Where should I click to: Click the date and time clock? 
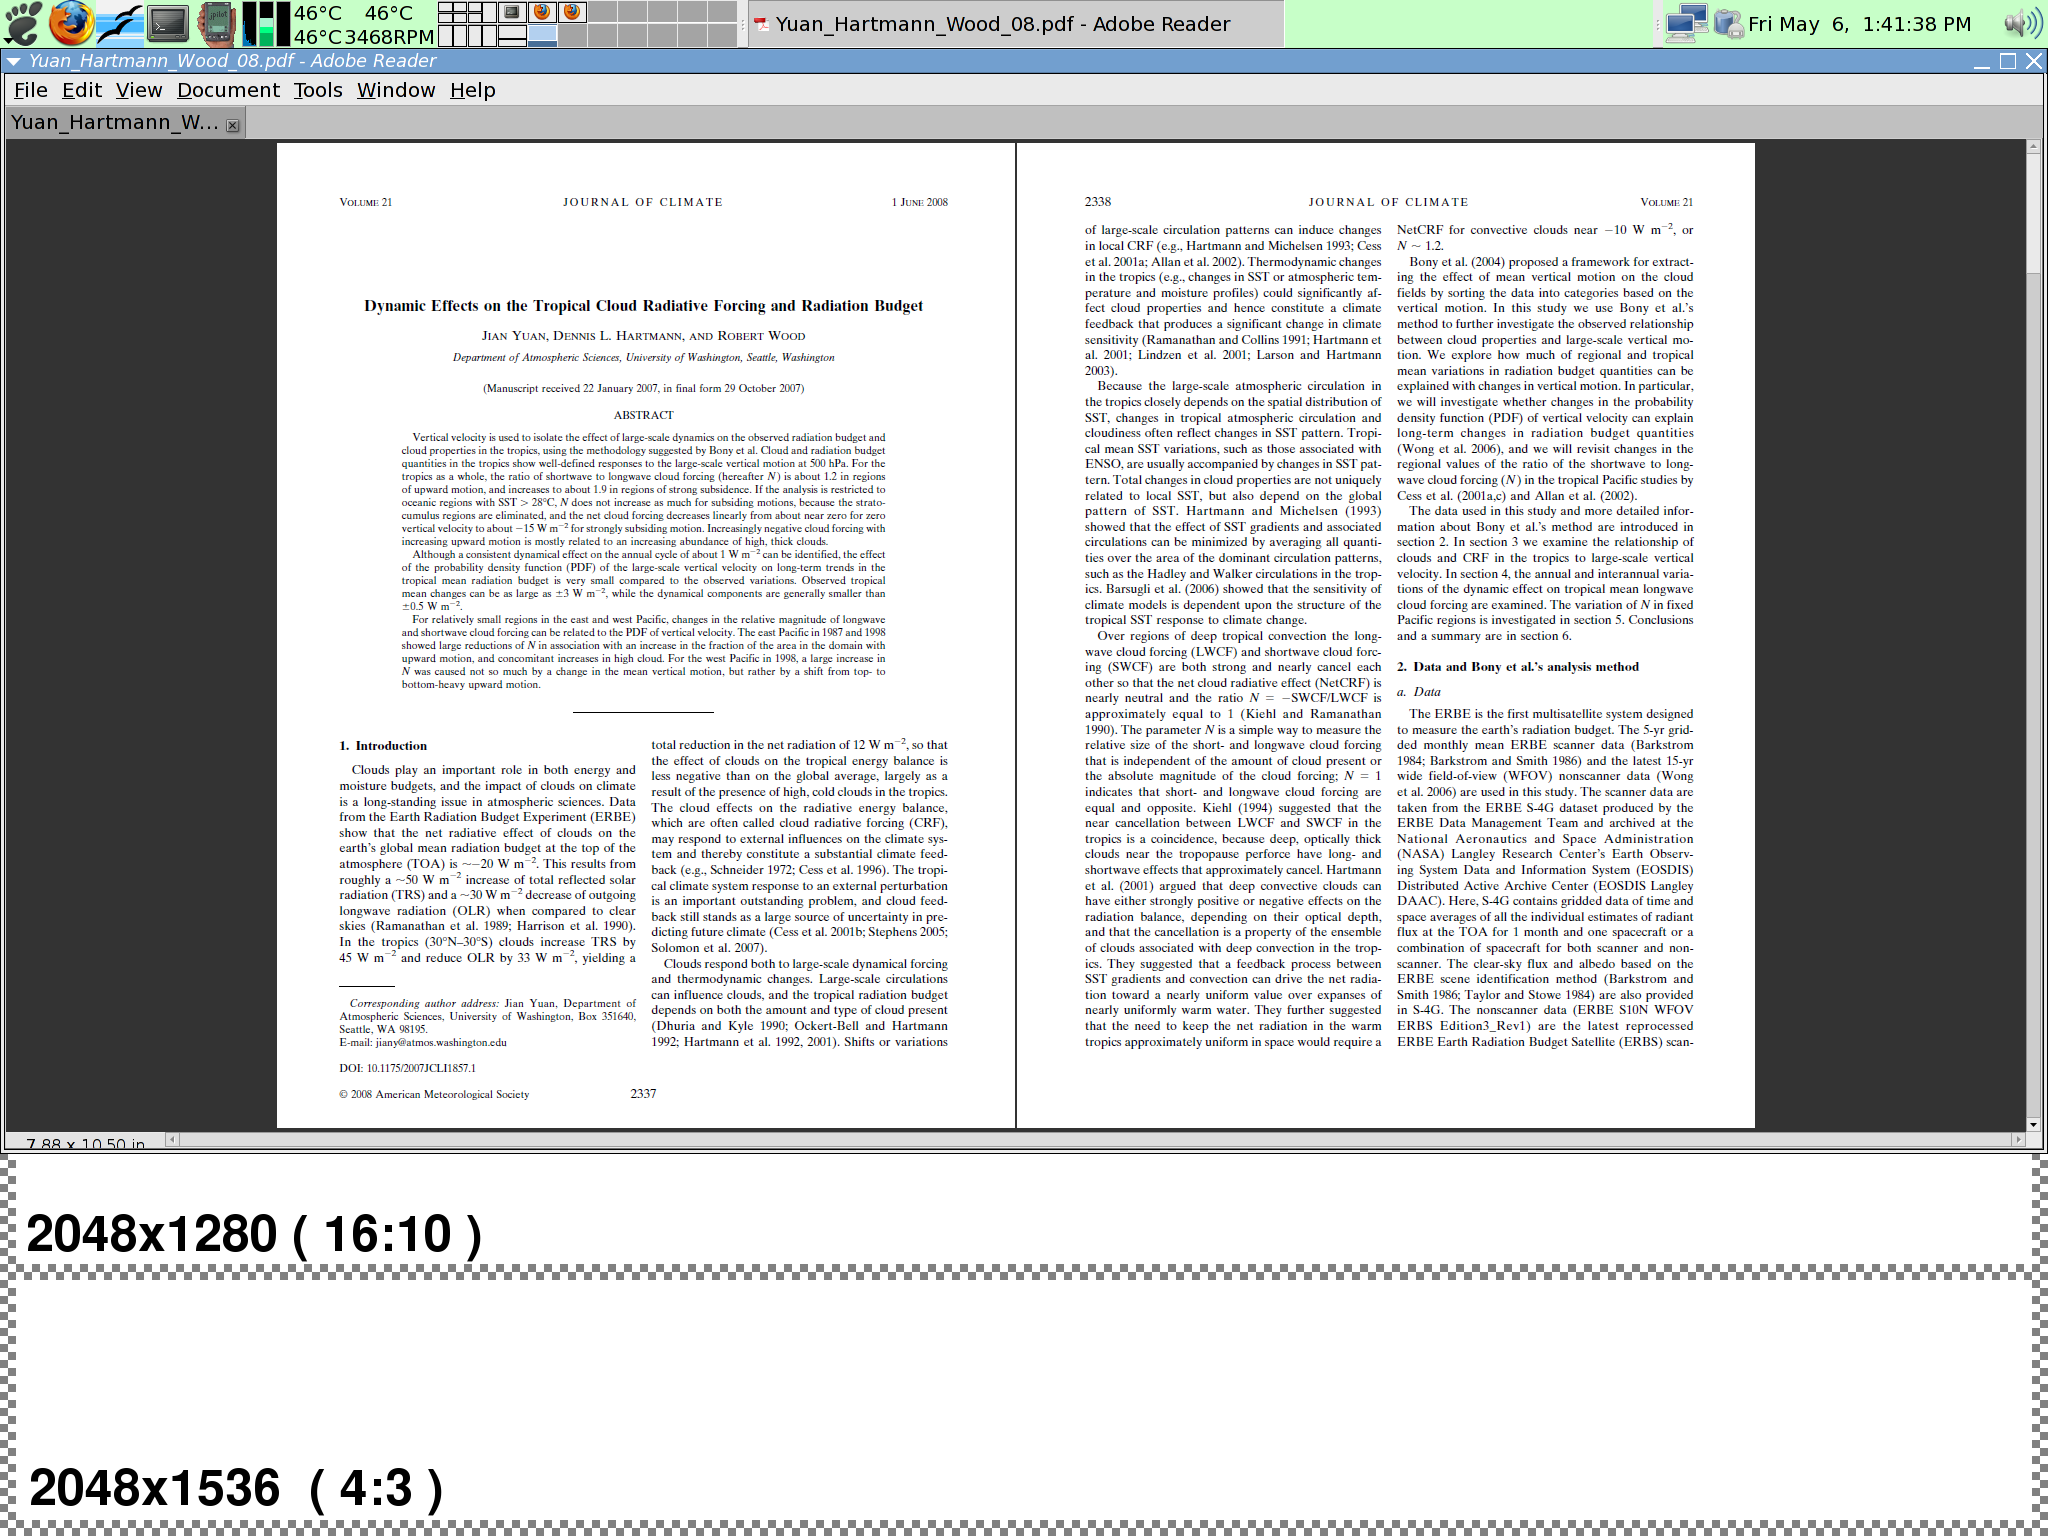click(1859, 23)
